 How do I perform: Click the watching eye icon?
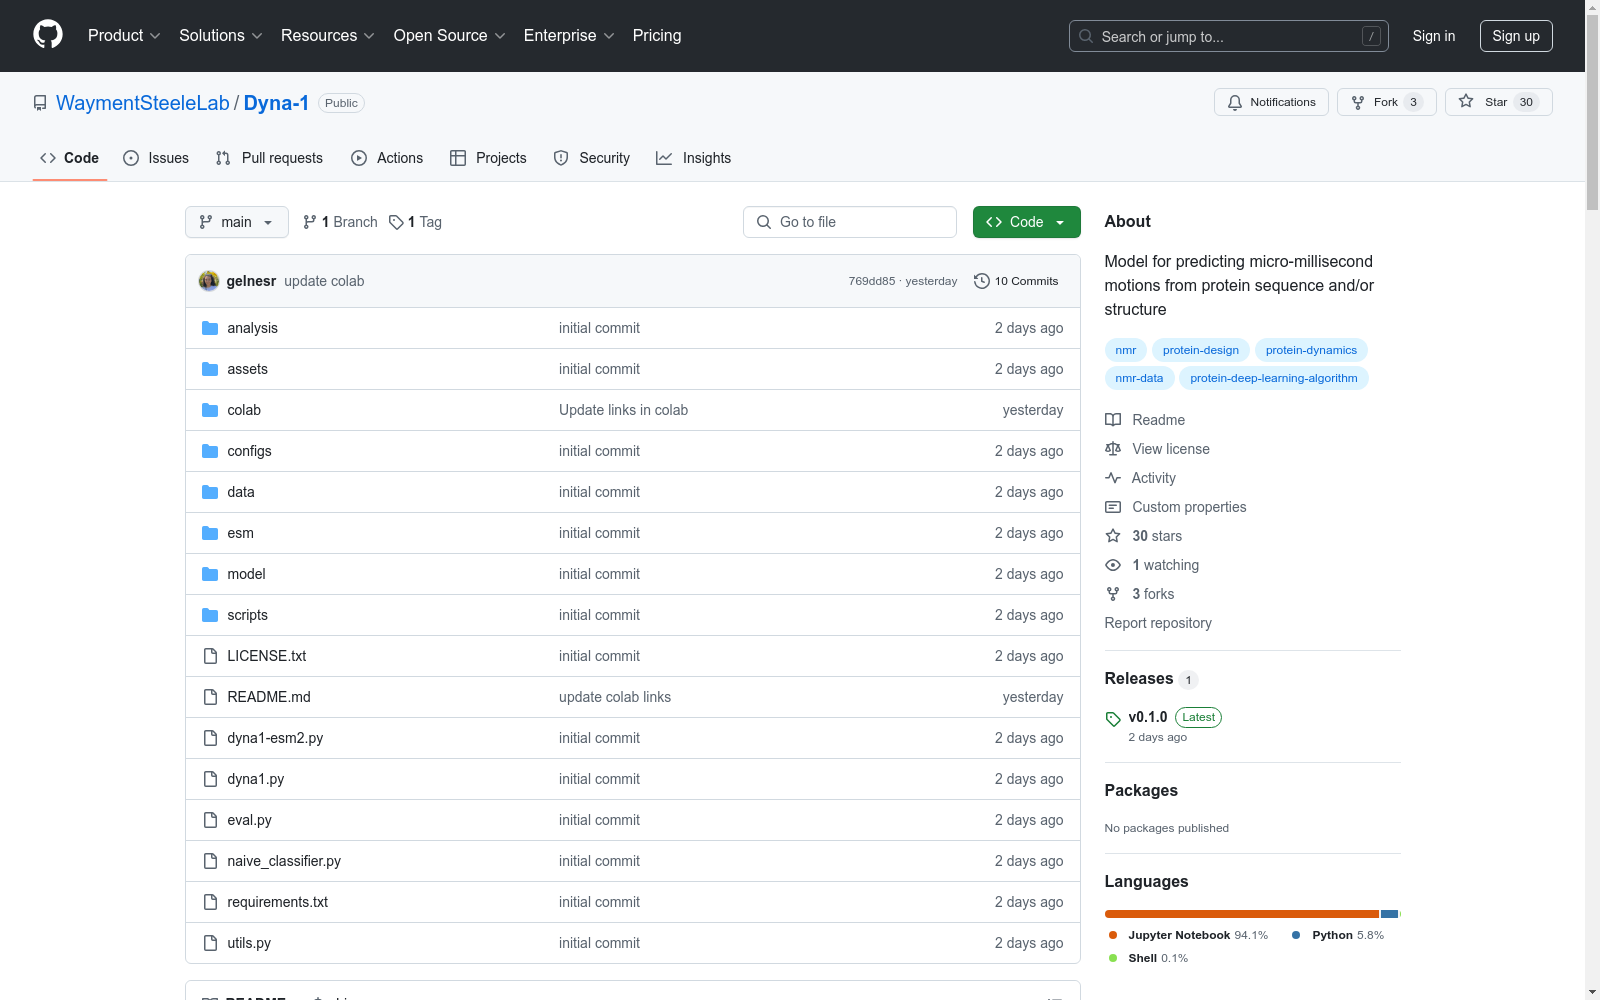1113,565
